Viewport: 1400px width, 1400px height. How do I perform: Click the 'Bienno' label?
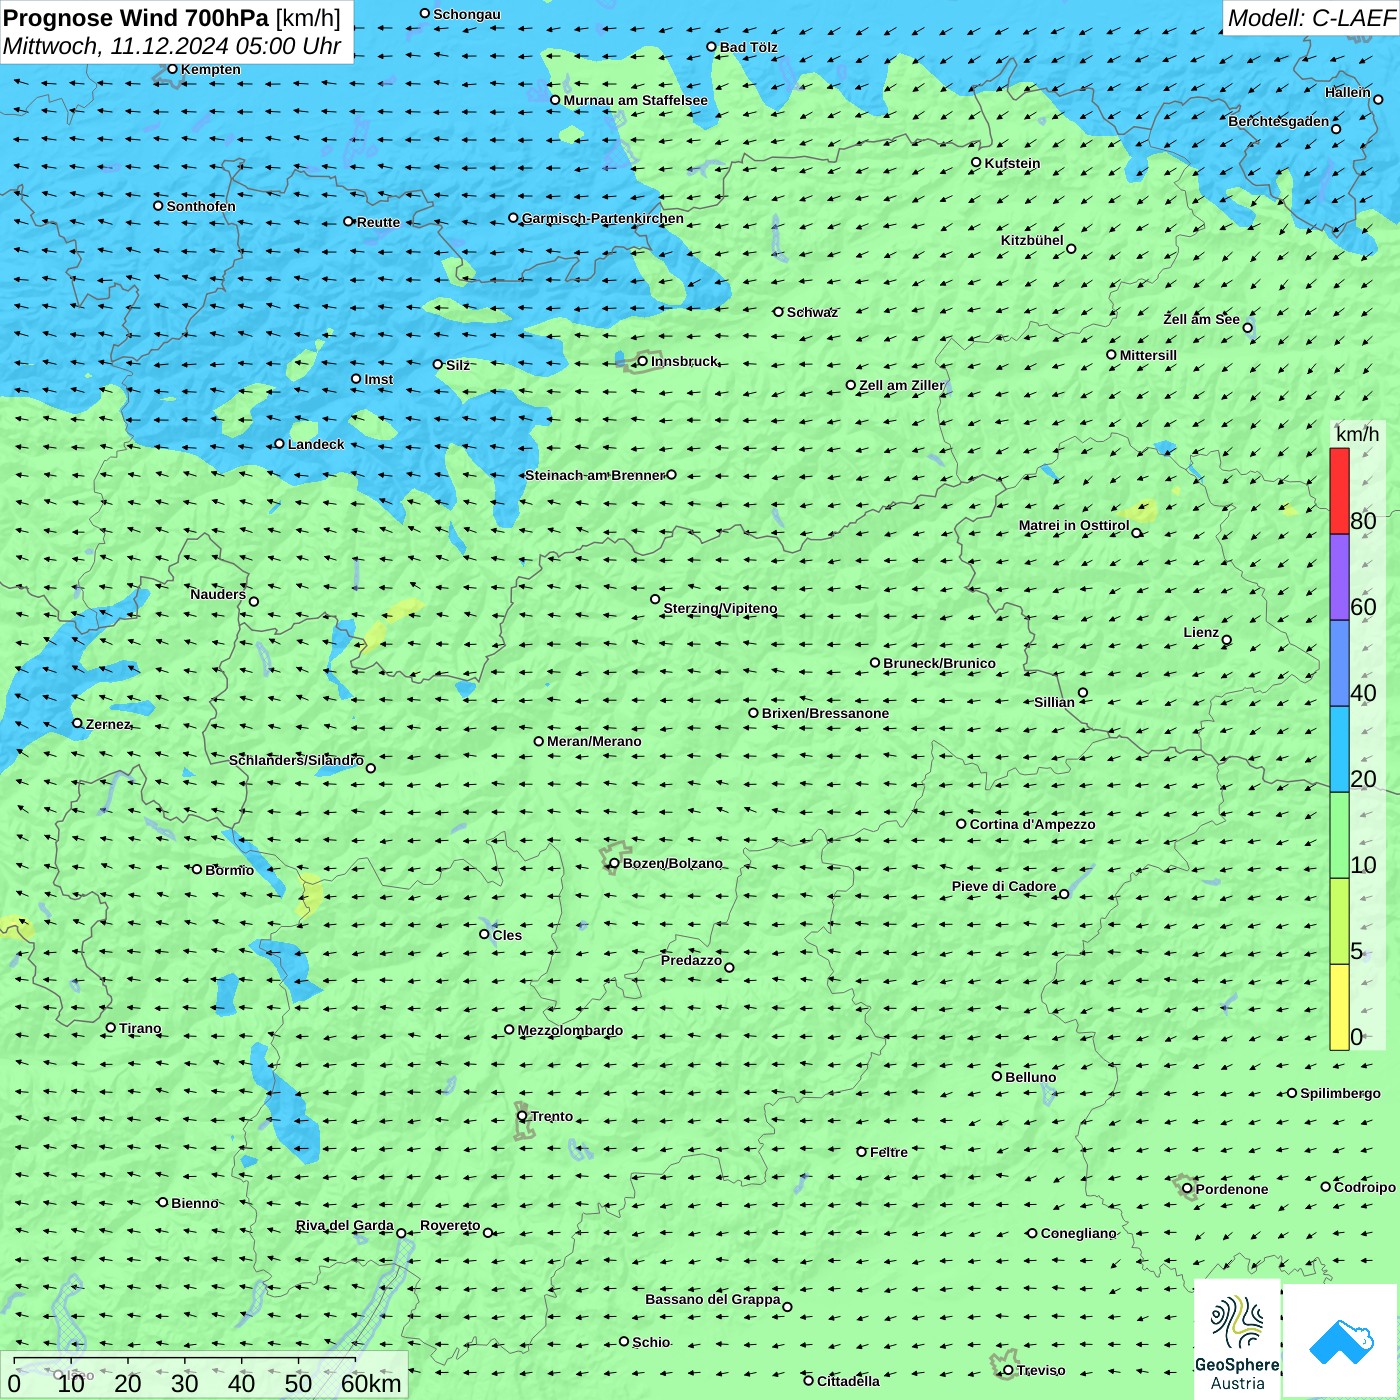(x=194, y=1203)
